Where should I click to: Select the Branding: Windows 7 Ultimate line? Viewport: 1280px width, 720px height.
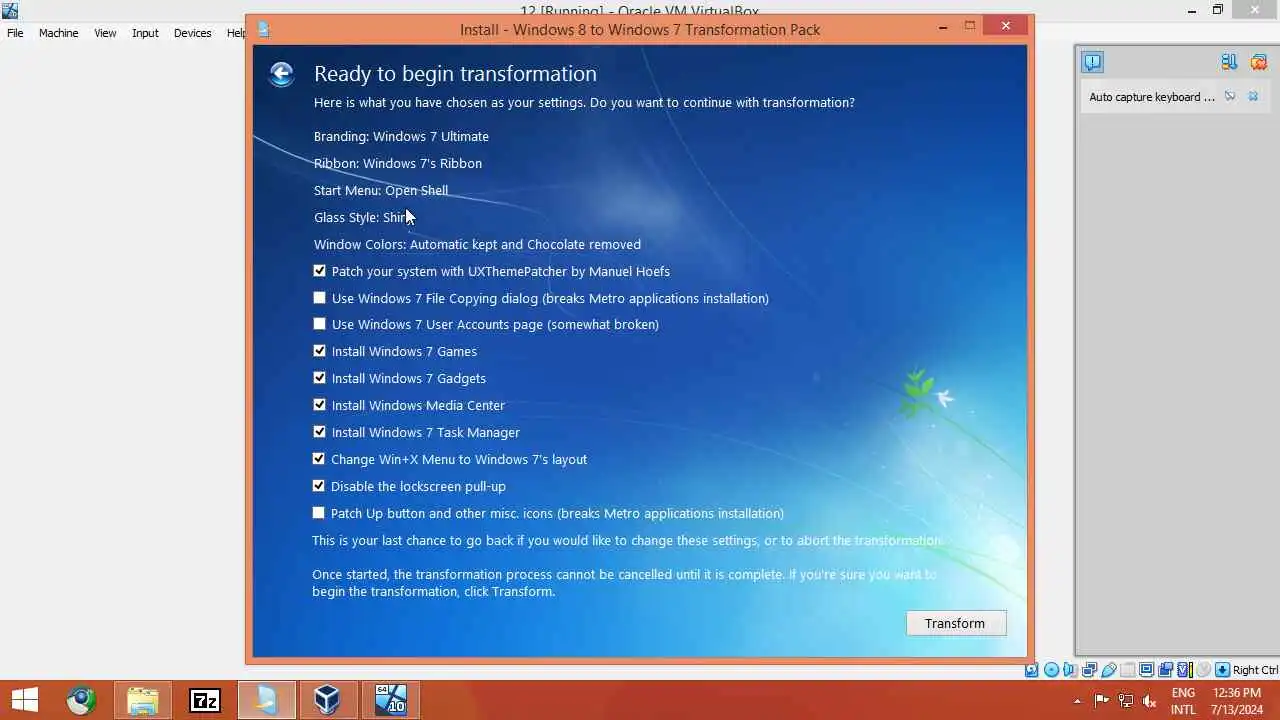click(401, 136)
